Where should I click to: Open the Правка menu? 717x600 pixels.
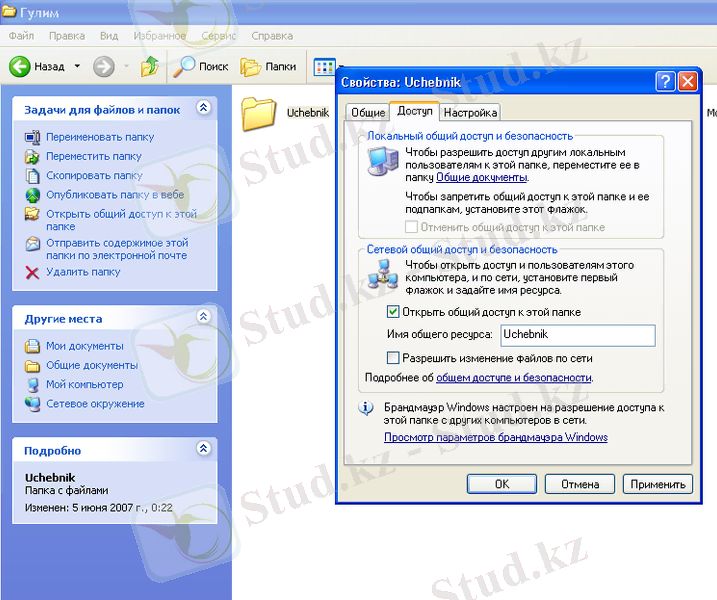[x=67, y=36]
